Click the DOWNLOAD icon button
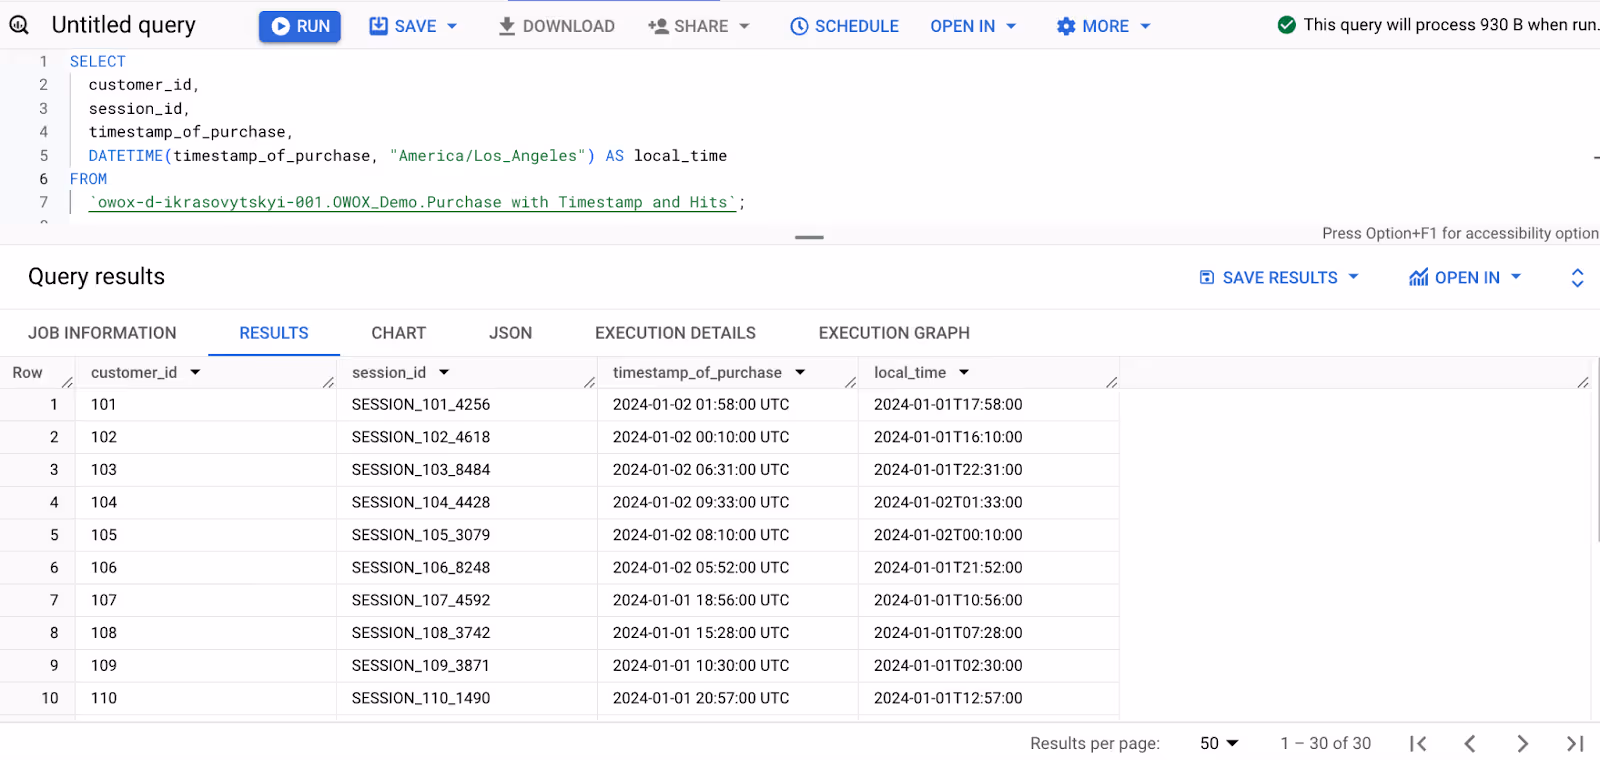Screen dimensions: 1600x760 [507, 26]
